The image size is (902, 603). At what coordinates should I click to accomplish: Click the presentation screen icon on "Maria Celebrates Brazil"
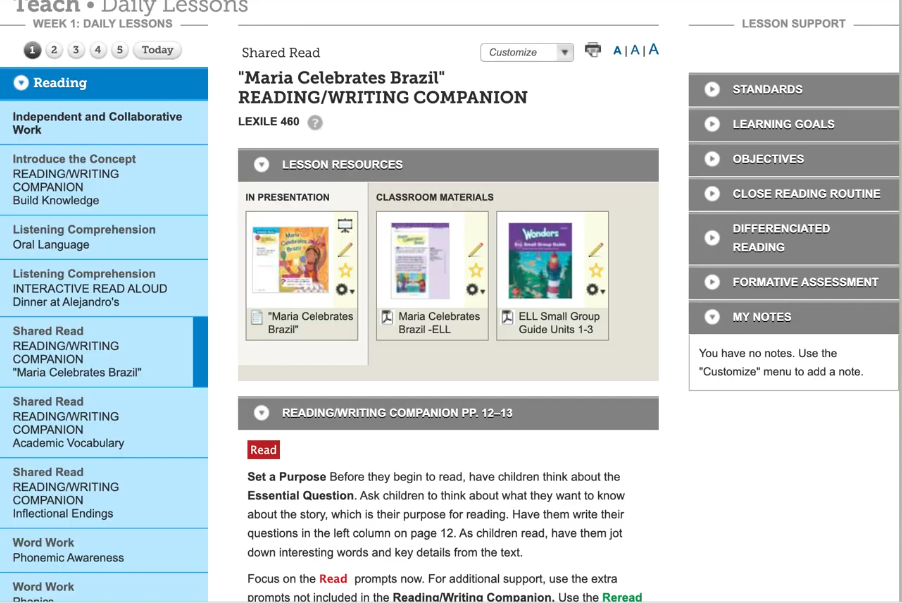(x=344, y=226)
